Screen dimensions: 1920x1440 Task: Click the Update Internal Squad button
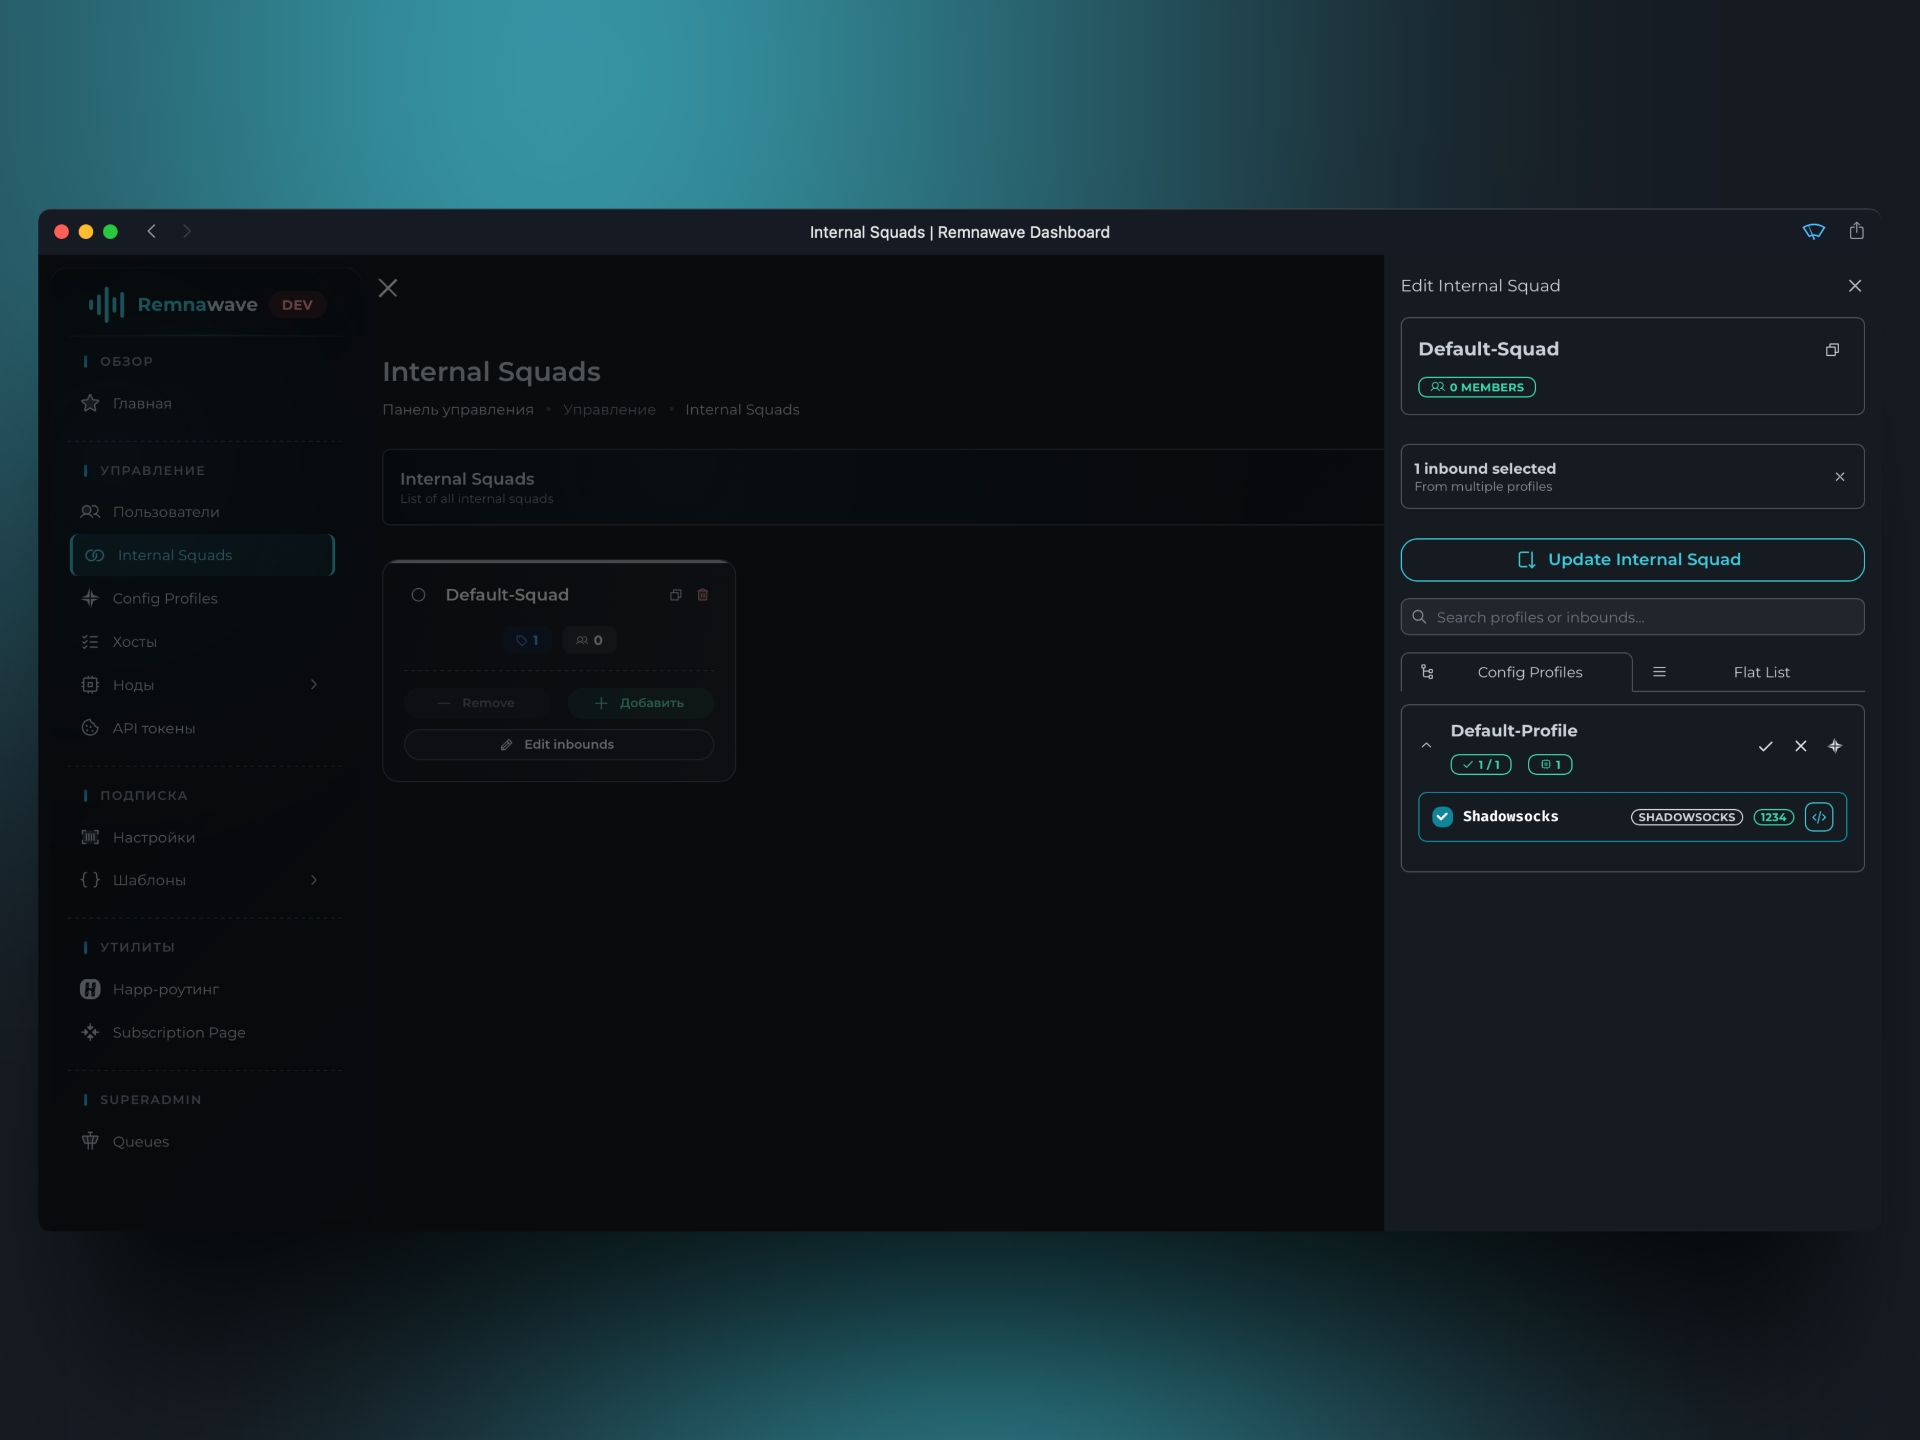[1631, 560]
